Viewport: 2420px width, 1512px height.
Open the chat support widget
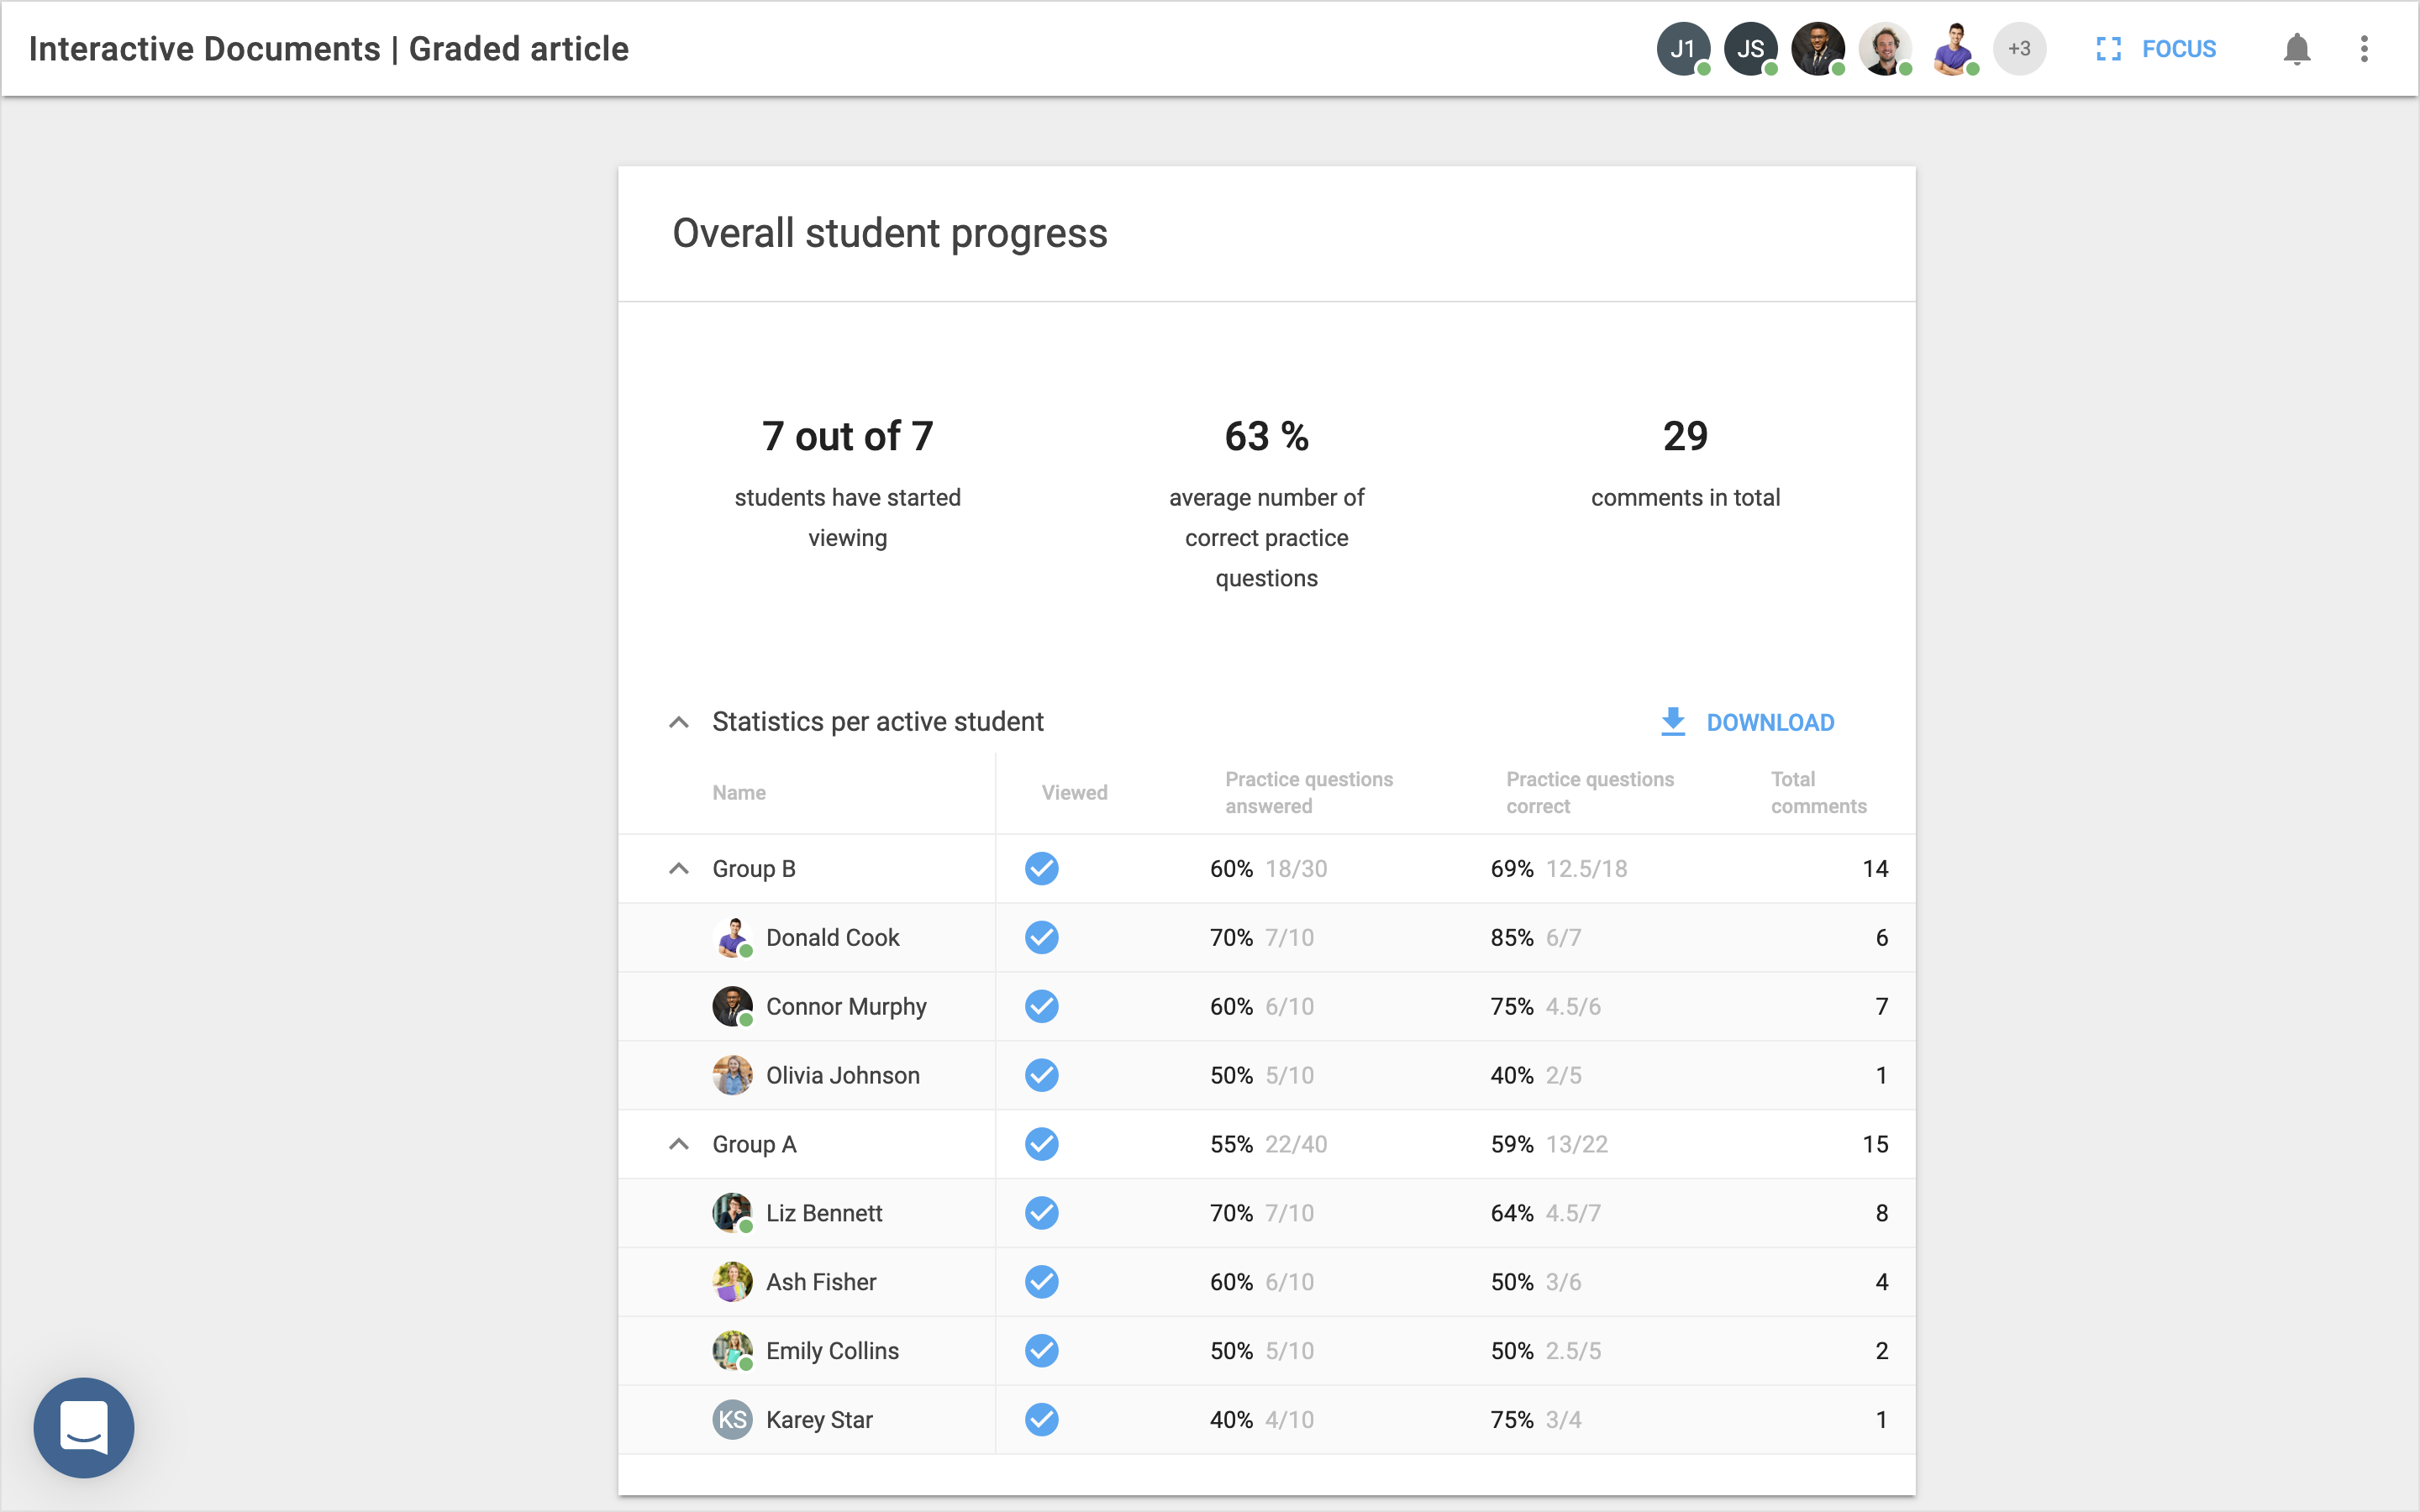pyautogui.click(x=84, y=1427)
